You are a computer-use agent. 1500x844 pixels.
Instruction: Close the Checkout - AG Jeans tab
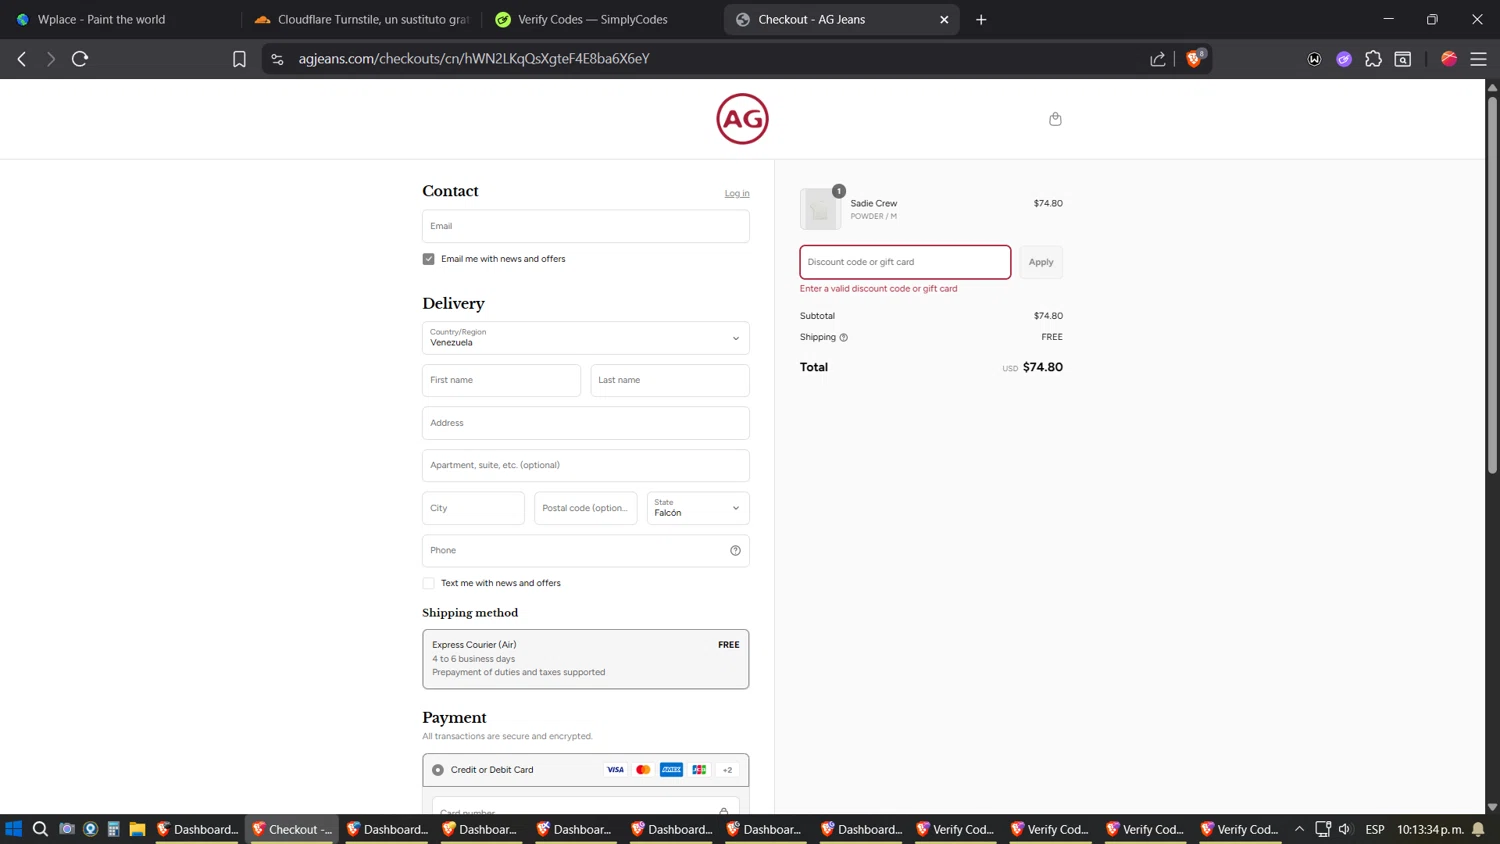click(944, 19)
